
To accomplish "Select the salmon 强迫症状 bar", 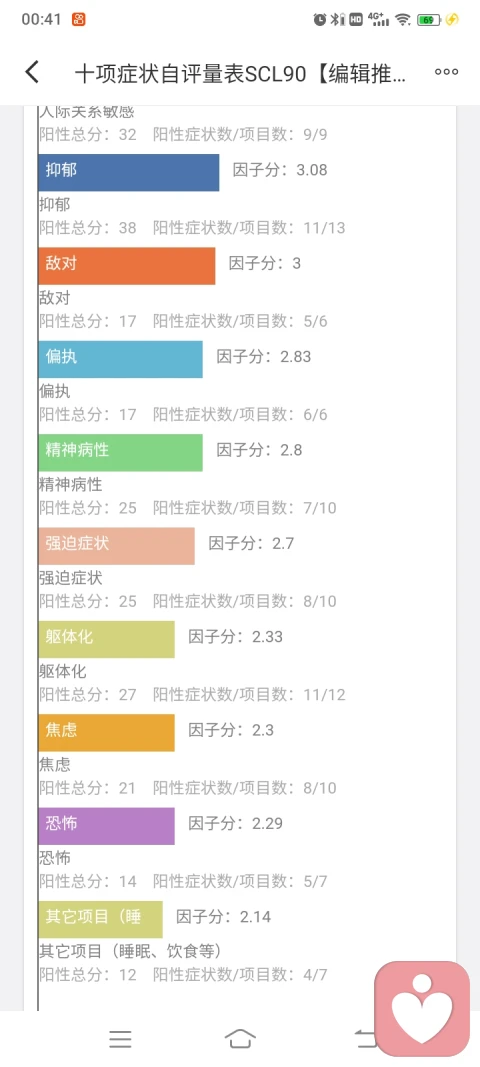I will click(x=116, y=545).
